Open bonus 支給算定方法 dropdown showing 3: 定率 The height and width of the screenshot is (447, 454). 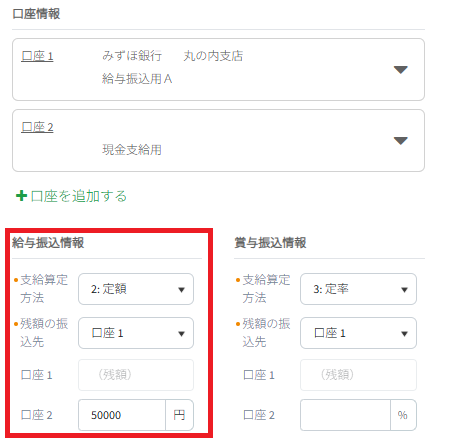pos(358,289)
